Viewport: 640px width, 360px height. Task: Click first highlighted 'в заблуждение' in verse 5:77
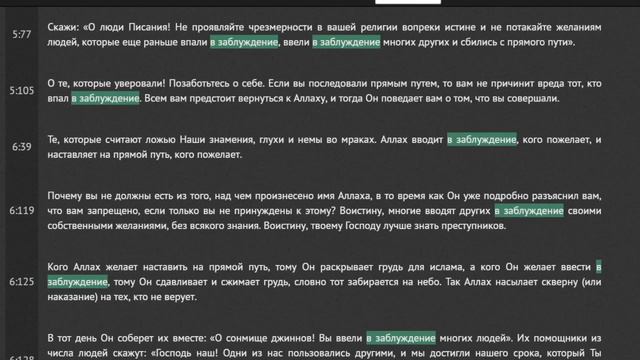[x=244, y=42]
